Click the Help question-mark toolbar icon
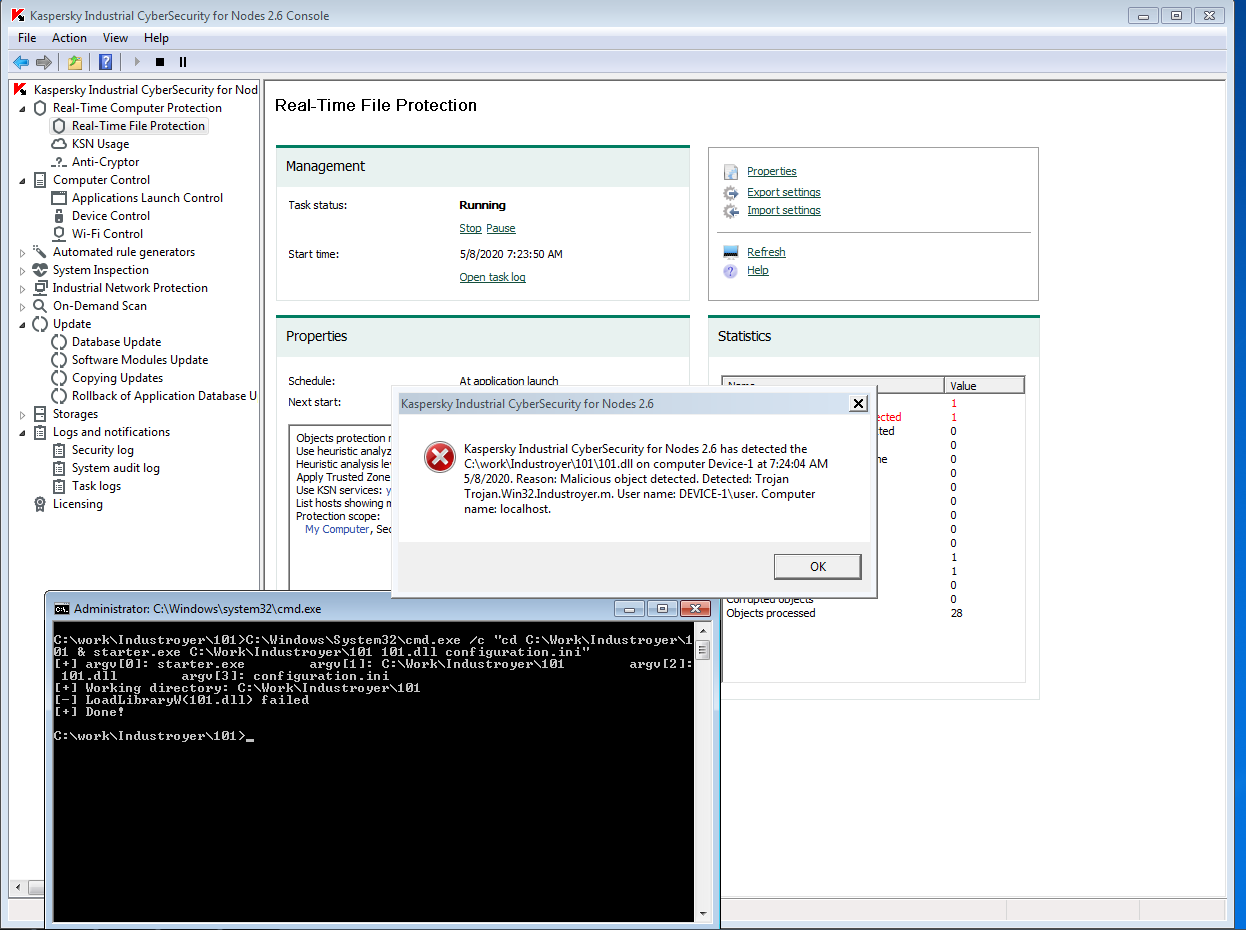The width and height of the screenshot is (1246, 930). (x=105, y=62)
